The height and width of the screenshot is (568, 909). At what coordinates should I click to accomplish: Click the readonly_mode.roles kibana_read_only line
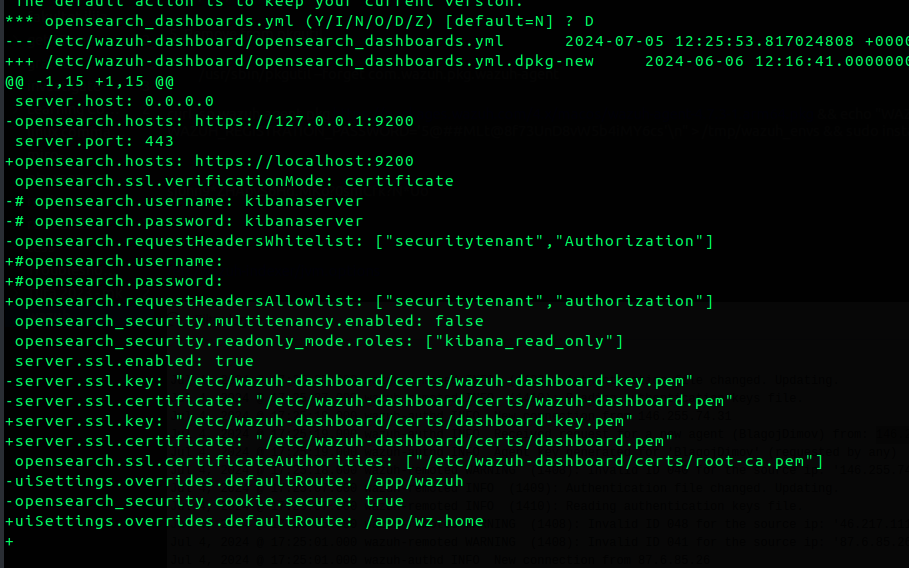(319, 341)
